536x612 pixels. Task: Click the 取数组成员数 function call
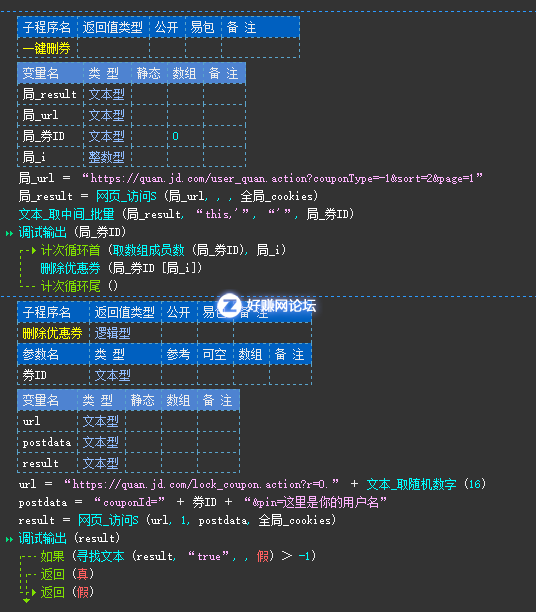pyautogui.click(x=148, y=250)
